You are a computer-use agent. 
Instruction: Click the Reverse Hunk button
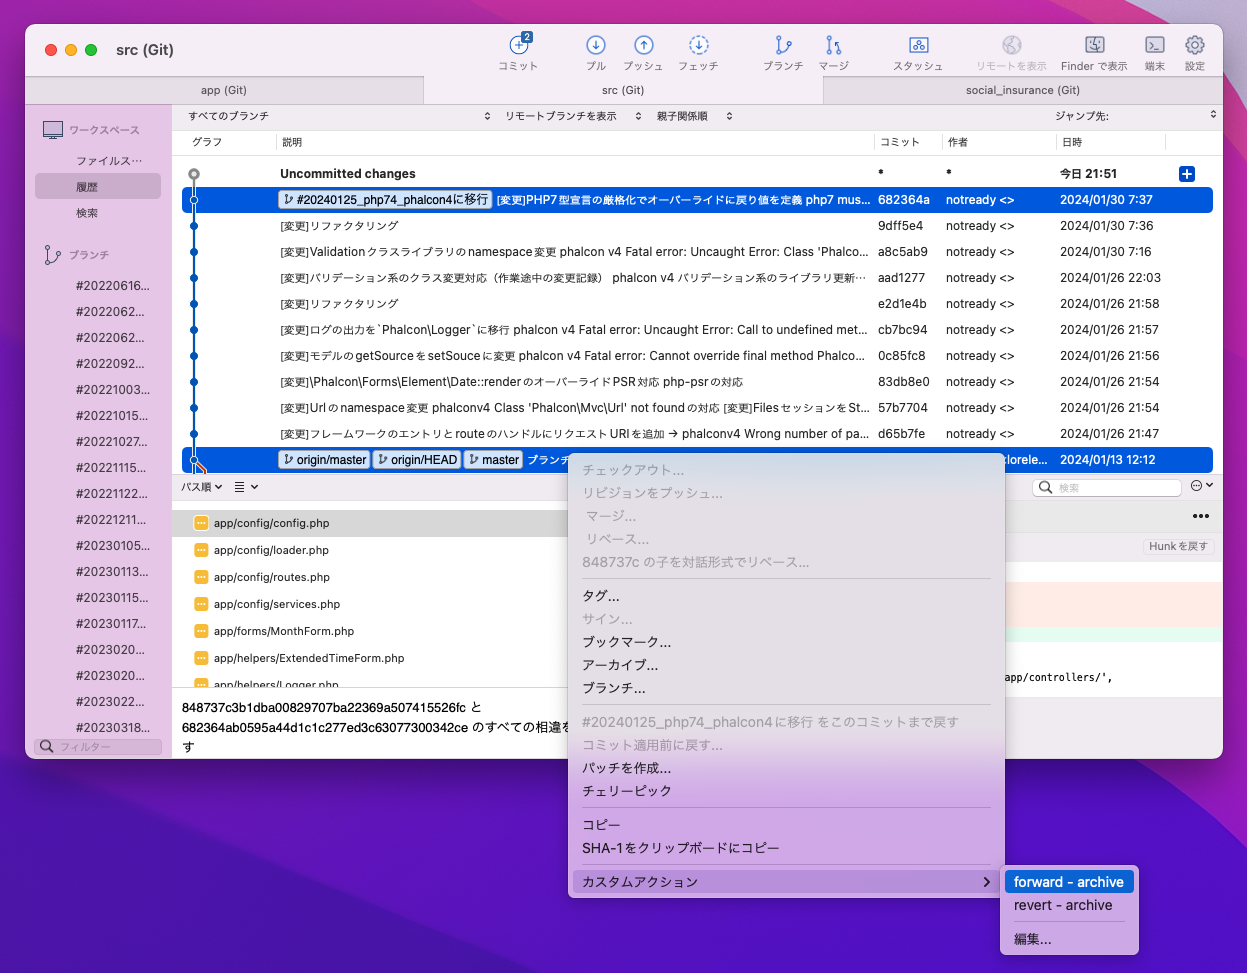pos(1178,547)
